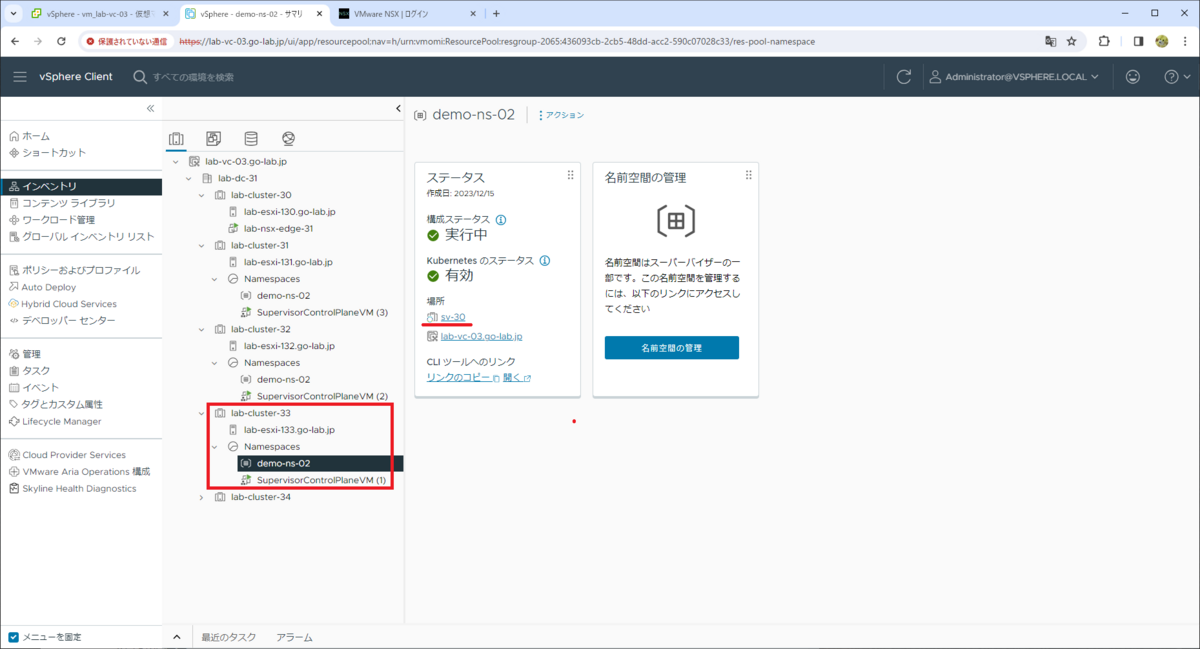Select インベントリ in the left navigation
This screenshot has height=649, width=1200.
[81, 186]
